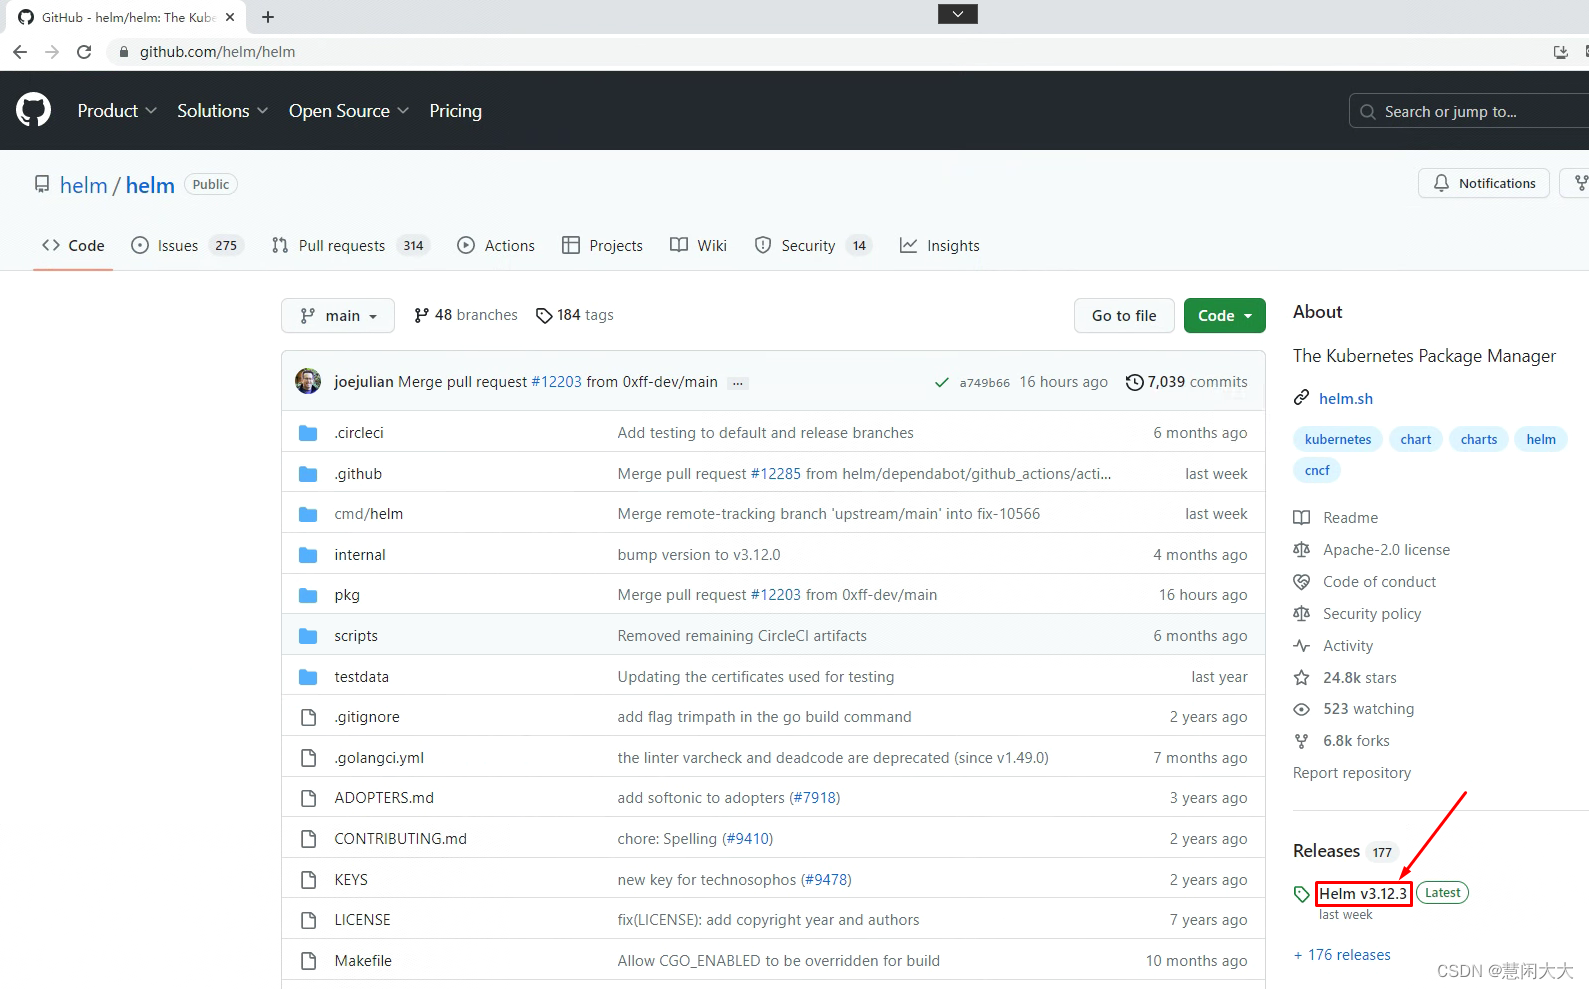The width and height of the screenshot is (1589, 989).
Task: Click the Makefile file icon
Action: point(308,961)
